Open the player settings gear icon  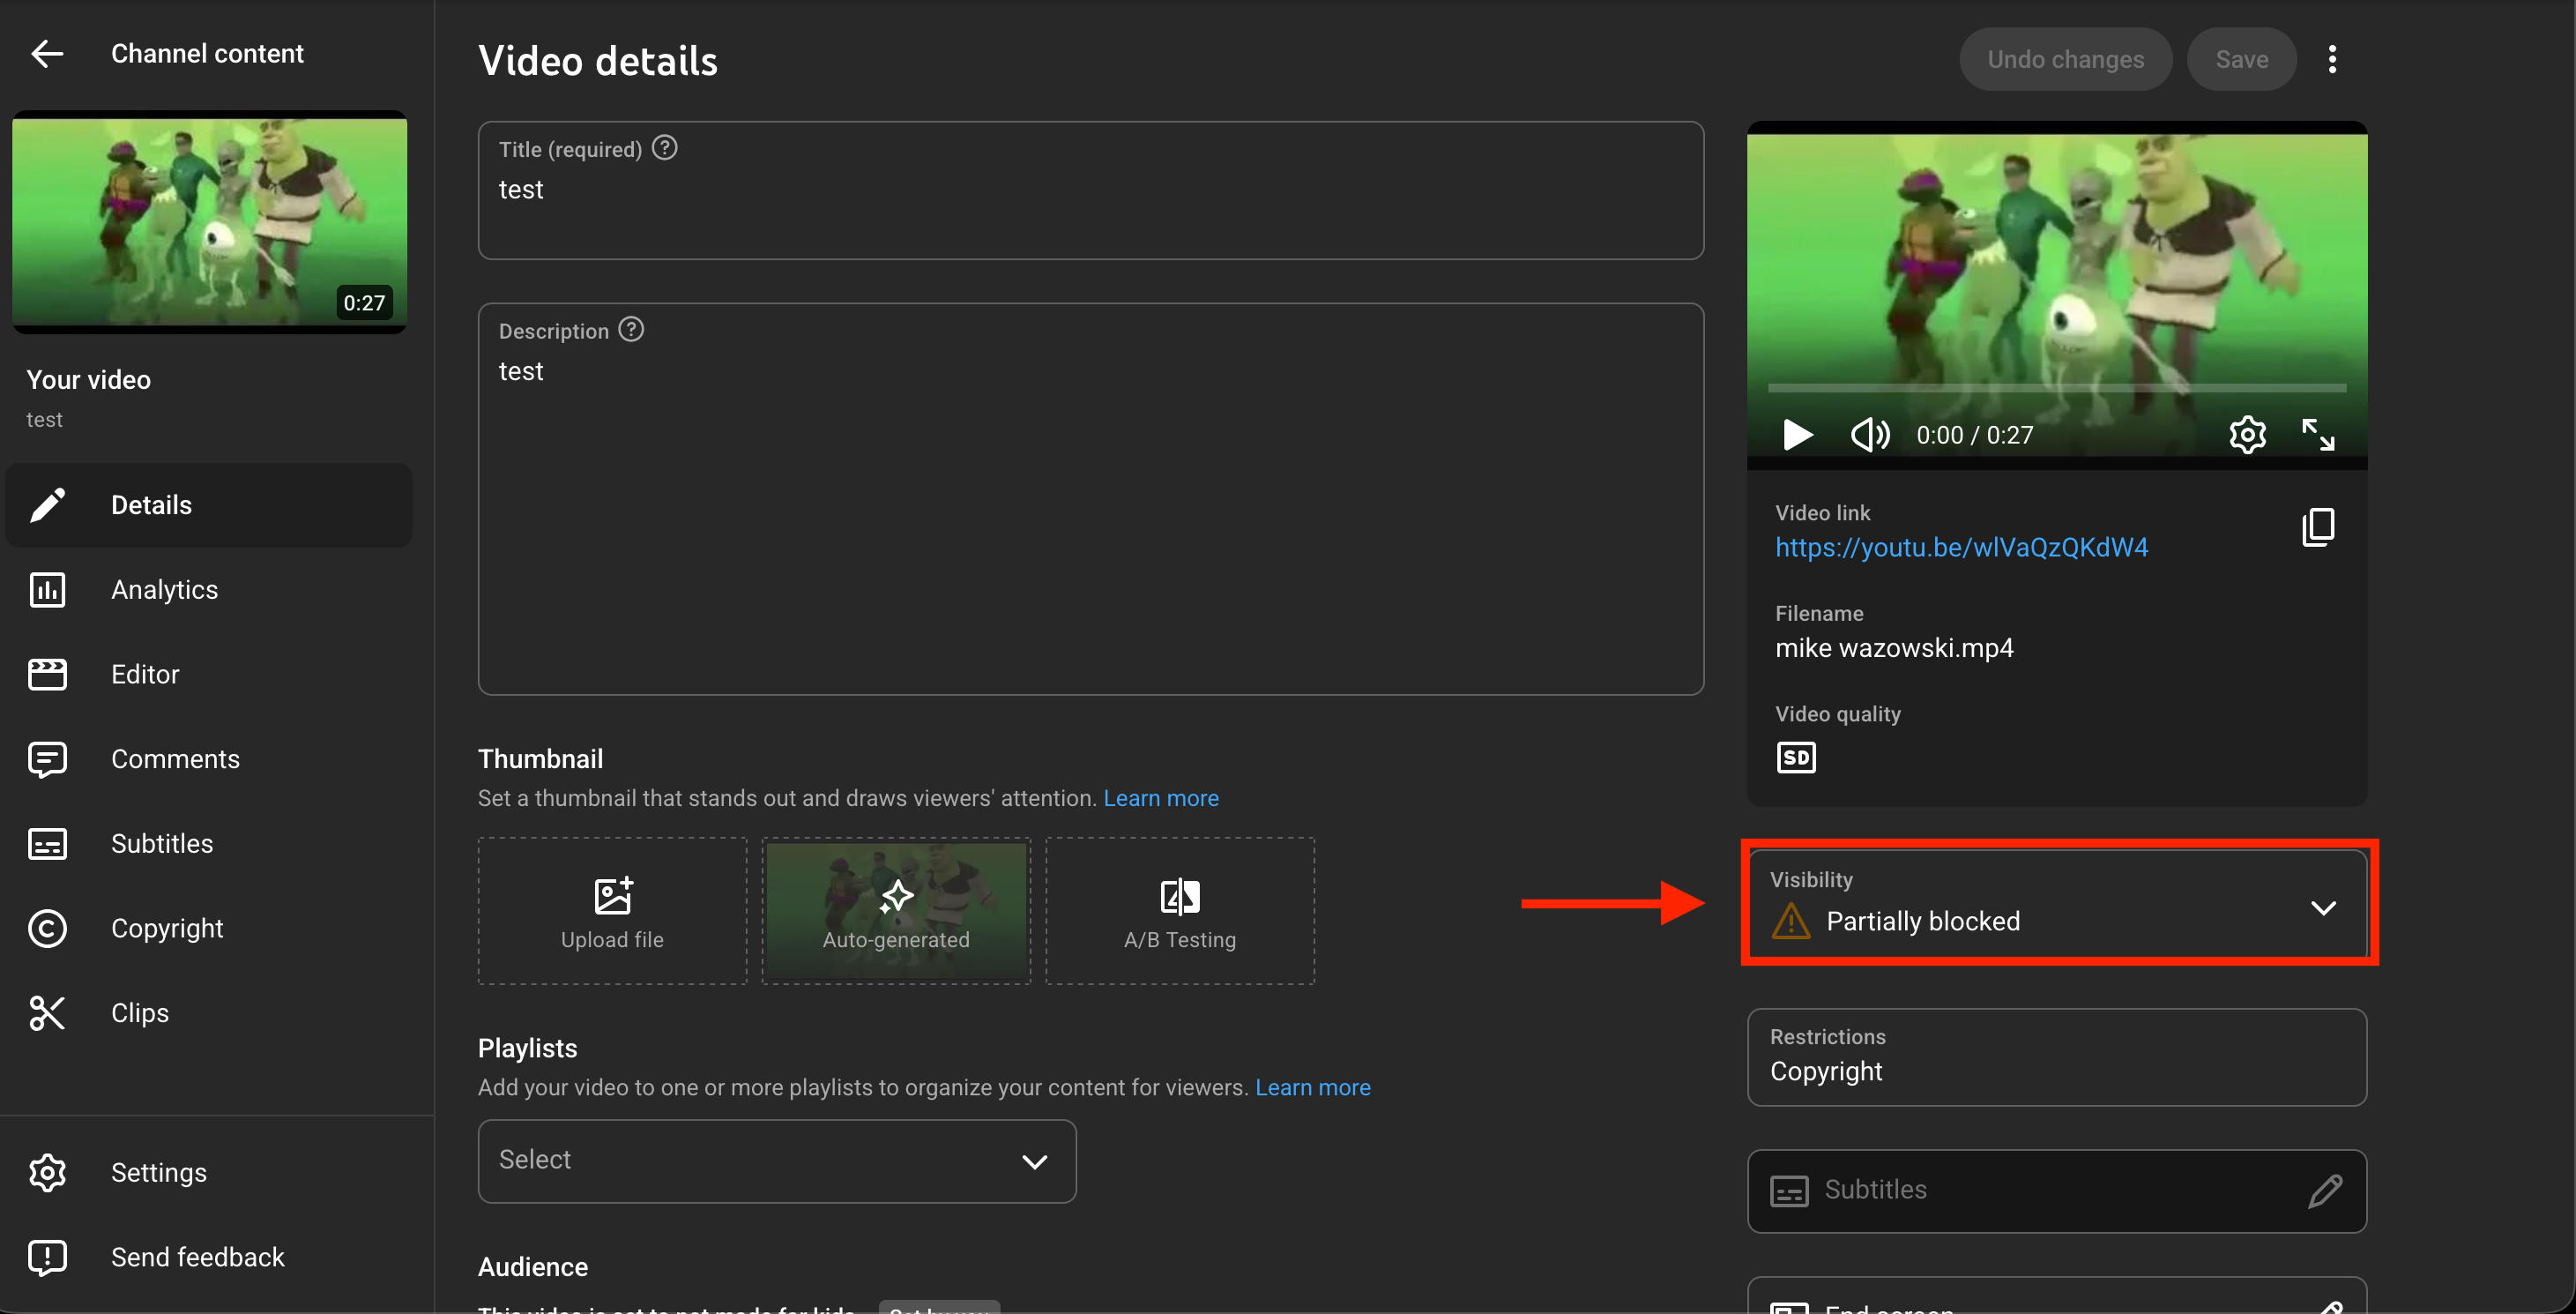tap(2247, 435)
